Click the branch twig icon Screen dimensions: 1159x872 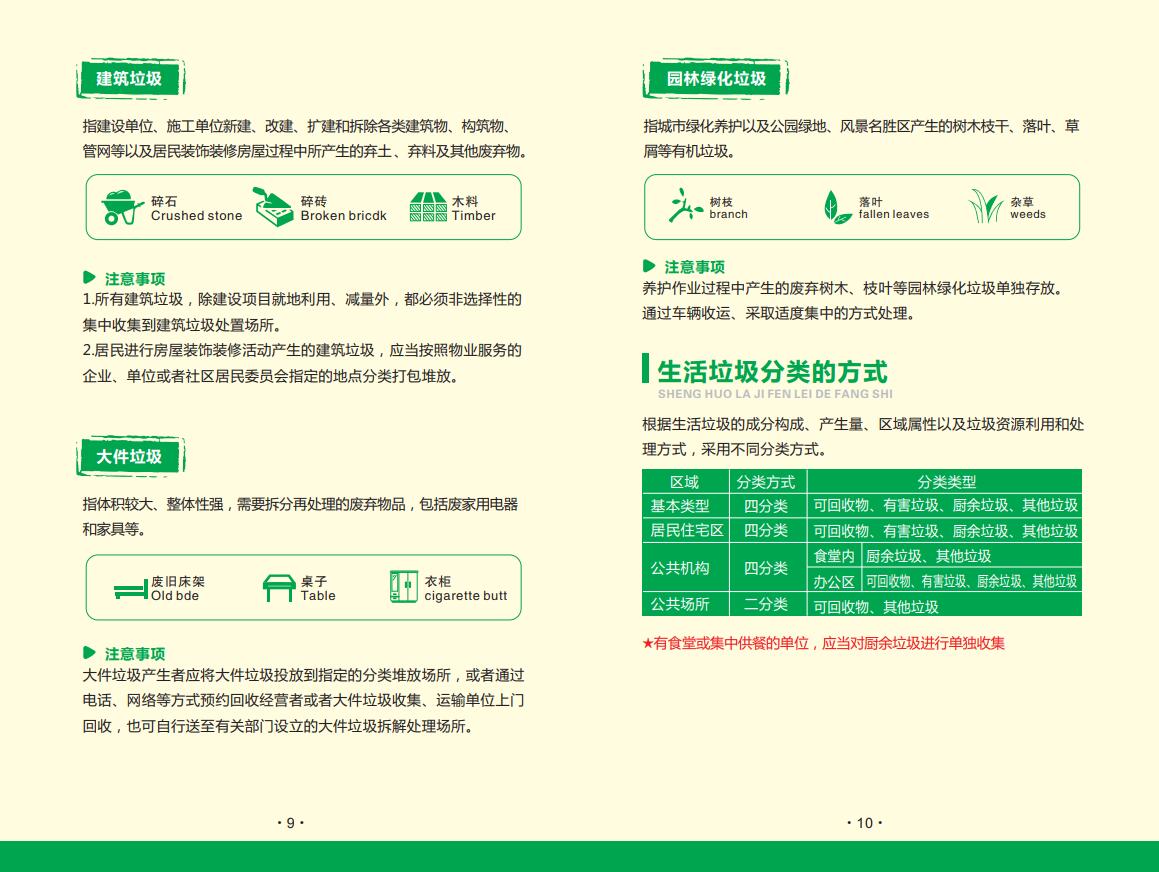coord(685,205)
